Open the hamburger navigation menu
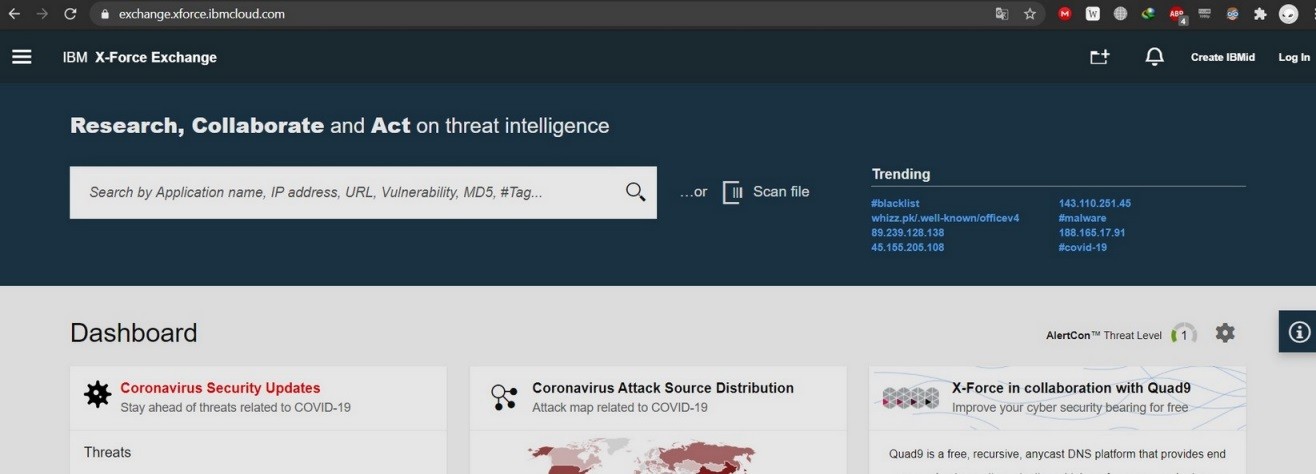1316x474 pixels. [22, 57]
